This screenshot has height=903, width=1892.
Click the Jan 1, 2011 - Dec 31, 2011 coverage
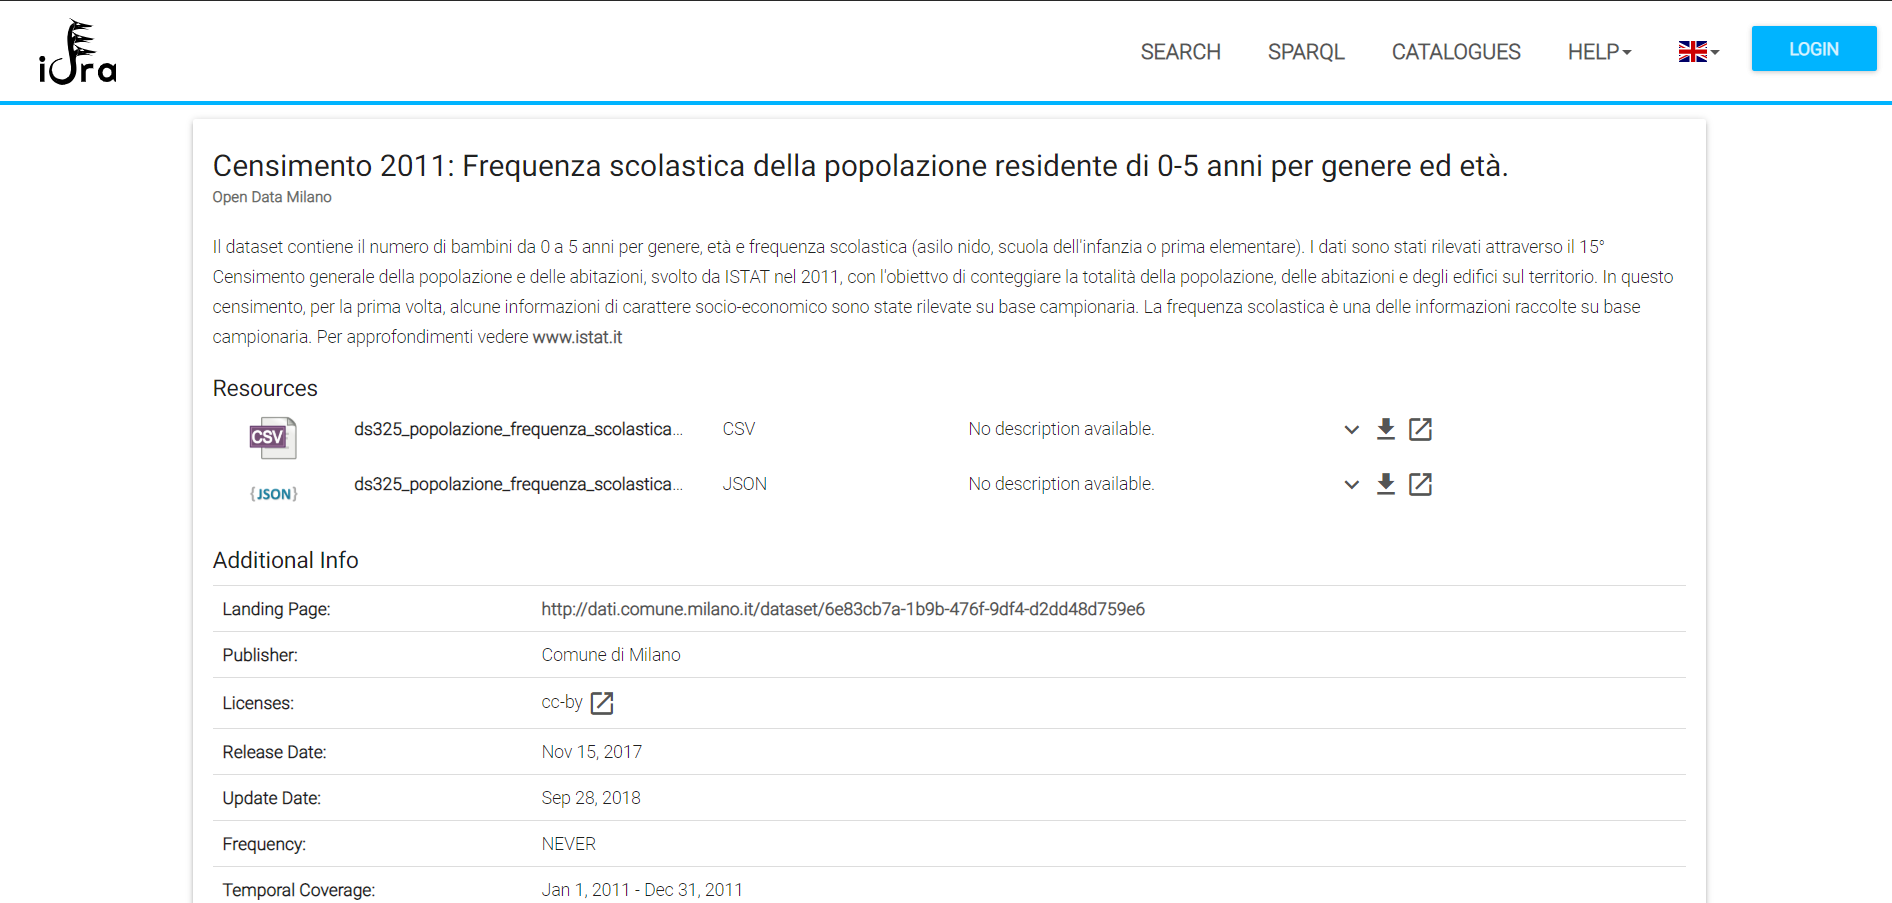pyautogui.click(x=642, y=890)
